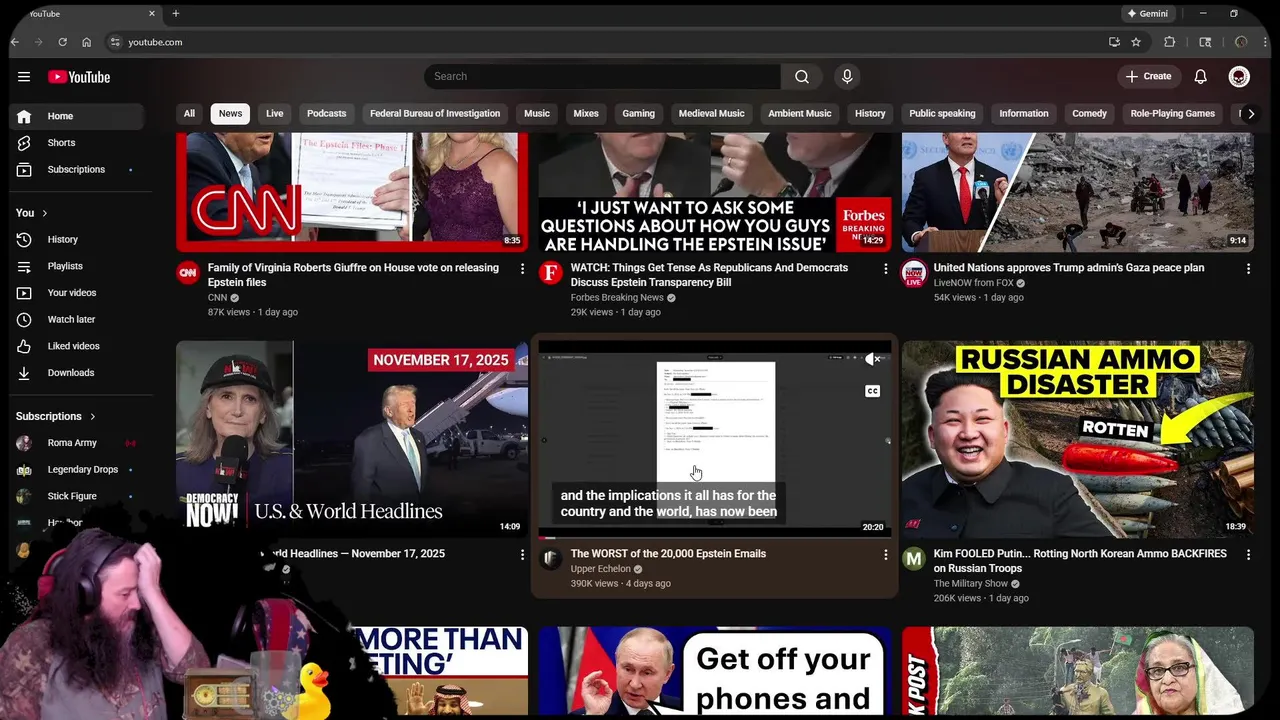Open Upper Echelon channel link
The image size is (1280, 720).
click(x=601, y=569)
